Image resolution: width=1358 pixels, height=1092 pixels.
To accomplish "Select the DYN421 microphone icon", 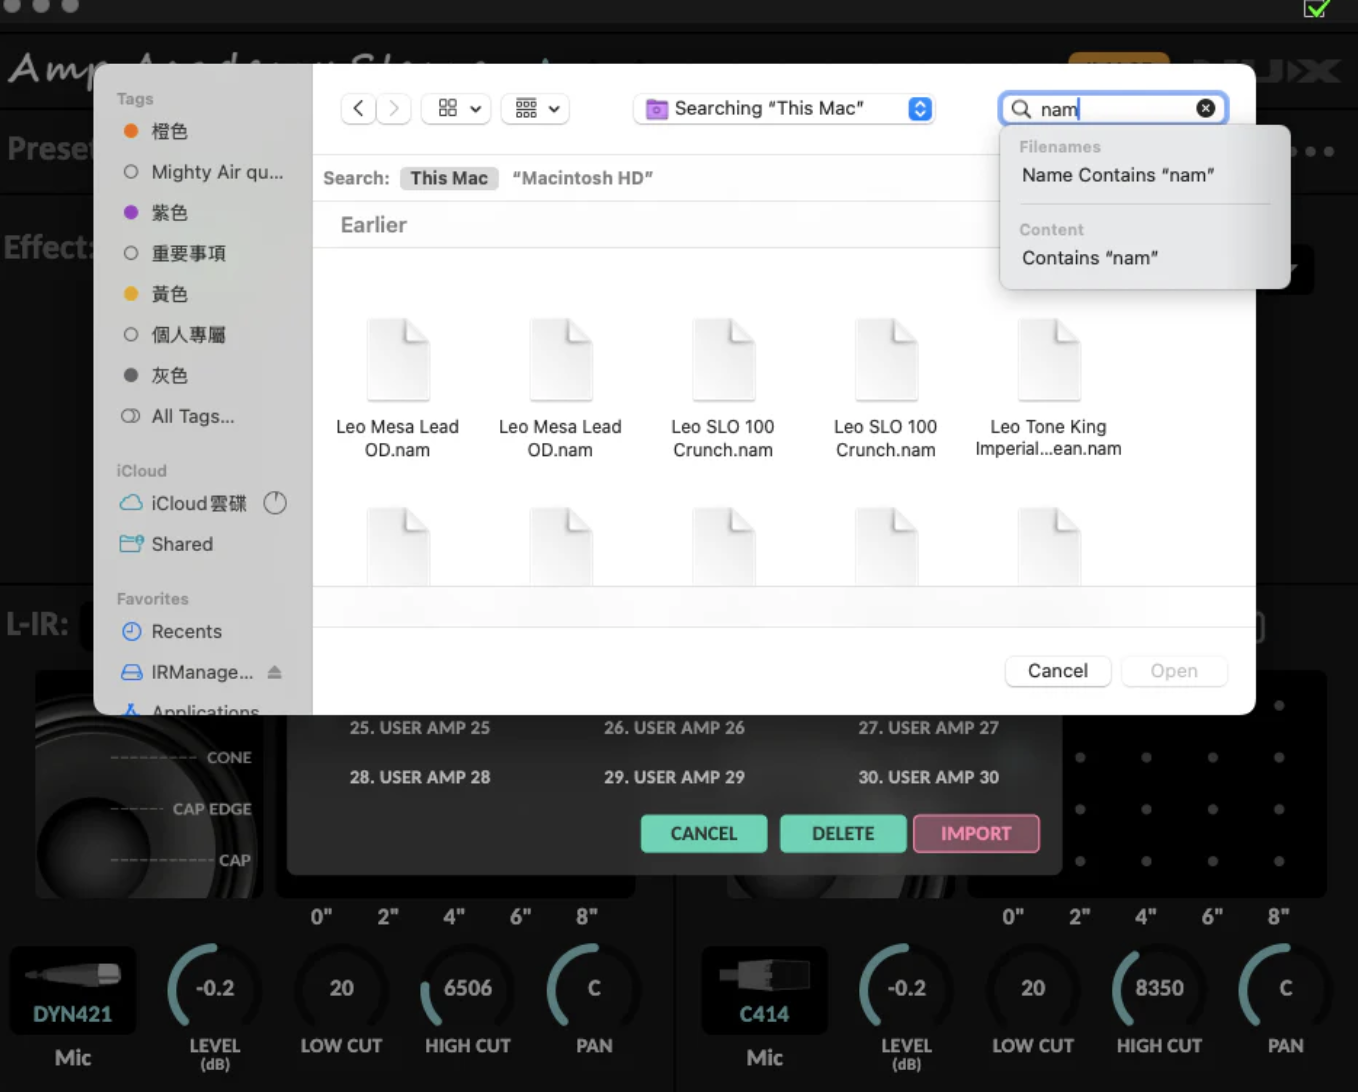I will click(73, 977).
